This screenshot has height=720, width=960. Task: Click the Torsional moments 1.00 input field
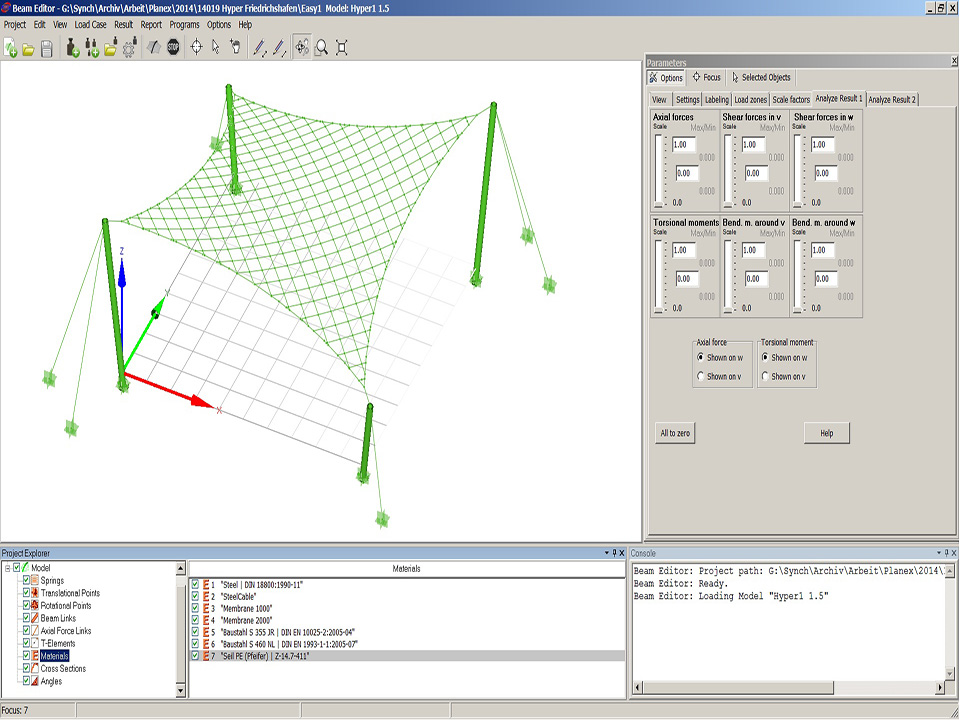[685, 251]
